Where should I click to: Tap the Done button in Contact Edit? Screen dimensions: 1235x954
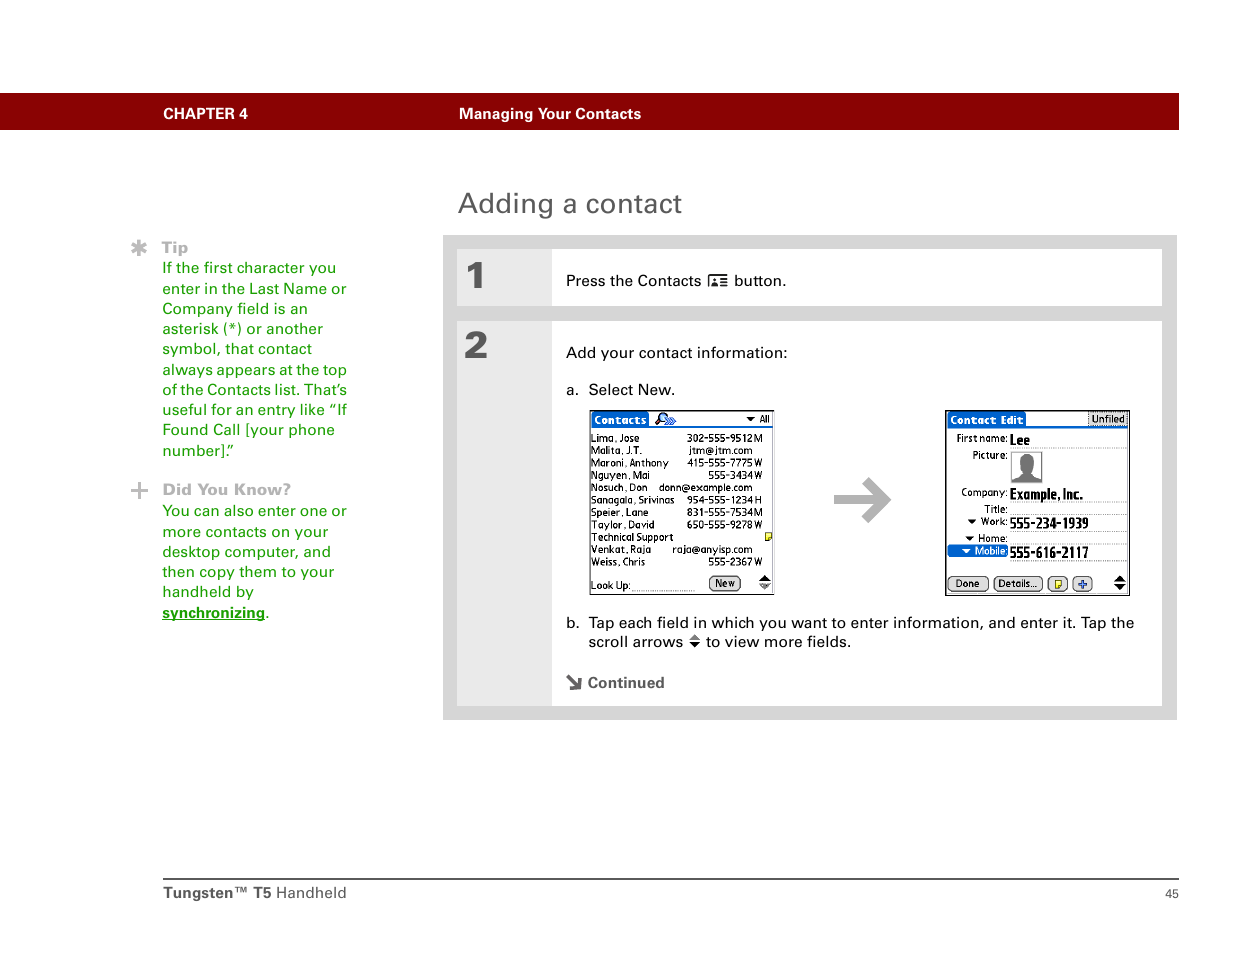point(968,584)
